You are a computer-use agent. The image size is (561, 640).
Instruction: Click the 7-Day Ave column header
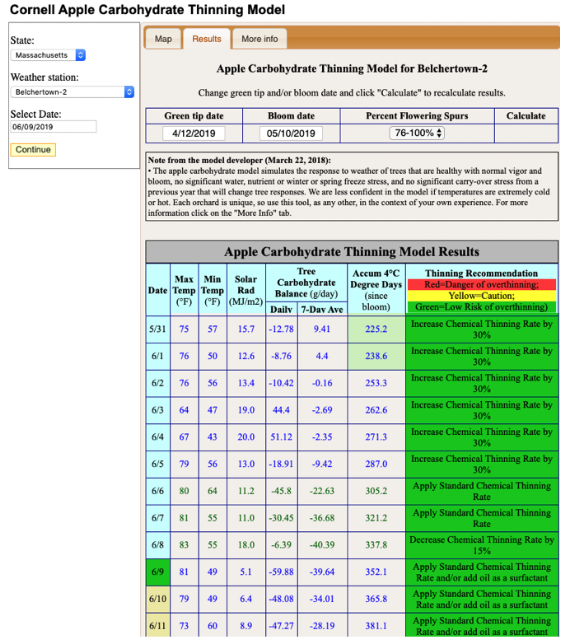322,309
